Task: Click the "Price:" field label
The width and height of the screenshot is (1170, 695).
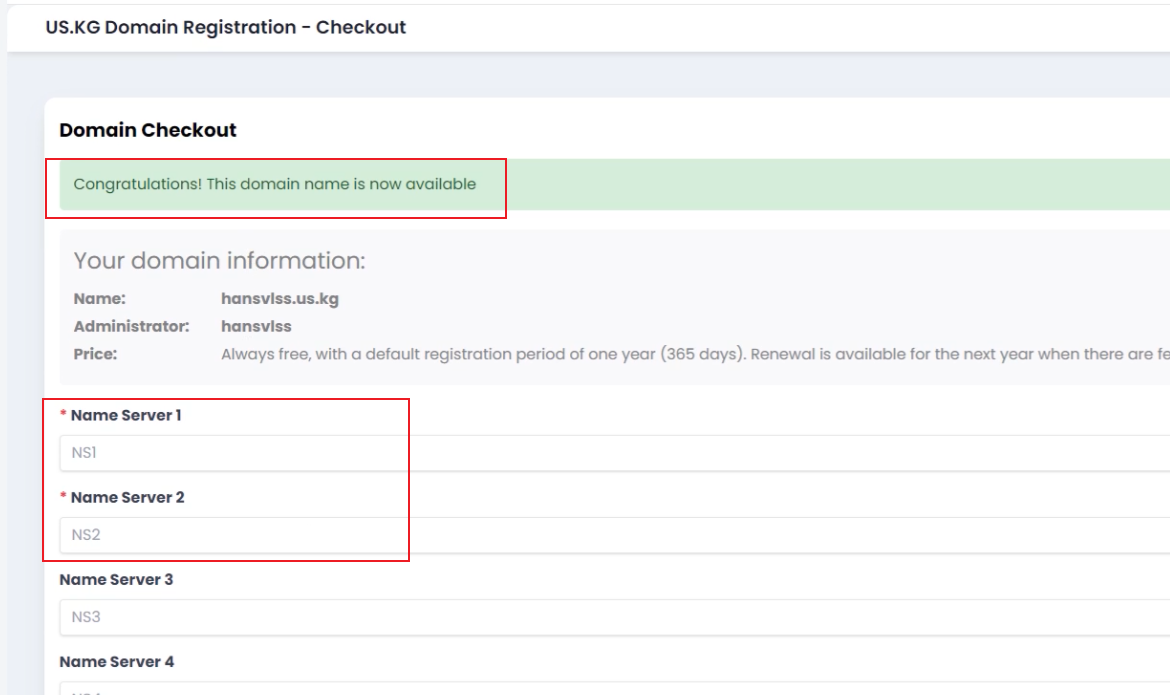Action: (x=96, y=354)
